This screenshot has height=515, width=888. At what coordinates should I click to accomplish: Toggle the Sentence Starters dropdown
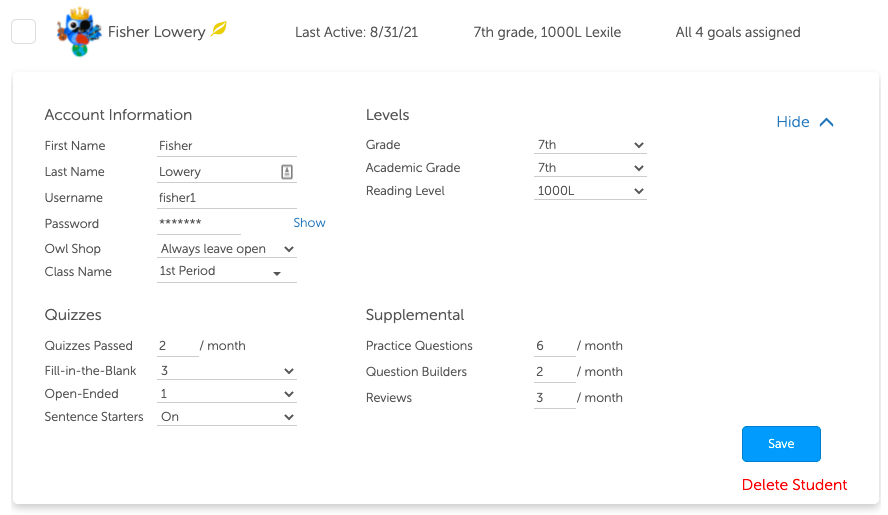[227, 417]
